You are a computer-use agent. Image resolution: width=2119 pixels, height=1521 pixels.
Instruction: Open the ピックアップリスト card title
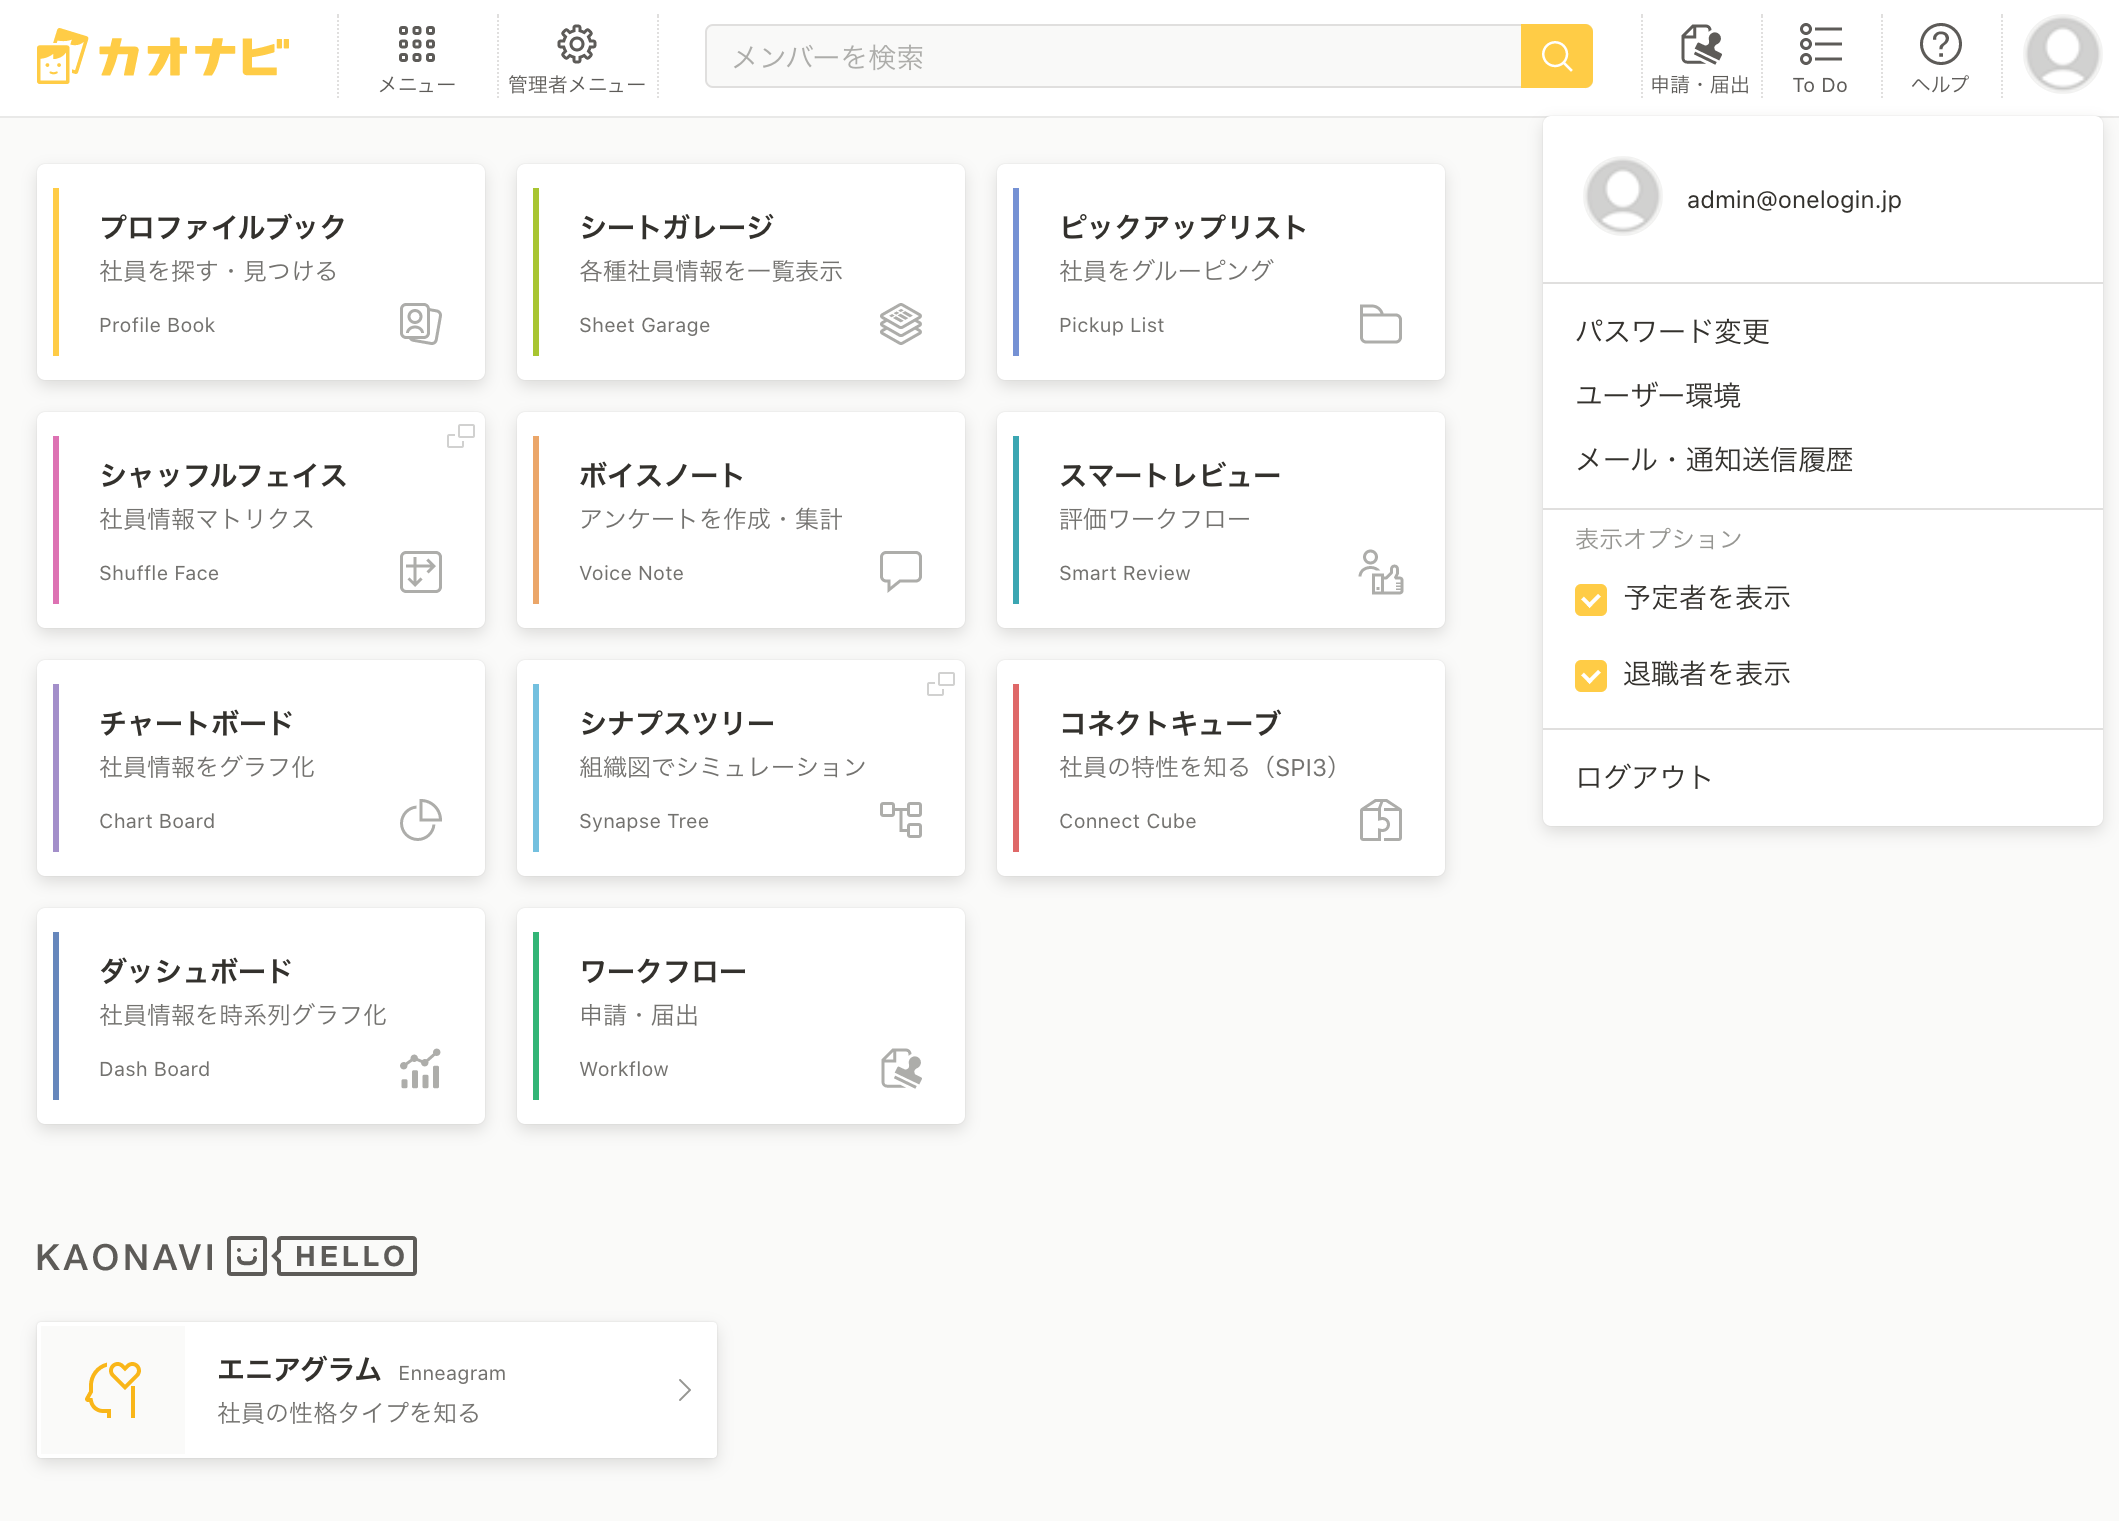(1183, 227)
